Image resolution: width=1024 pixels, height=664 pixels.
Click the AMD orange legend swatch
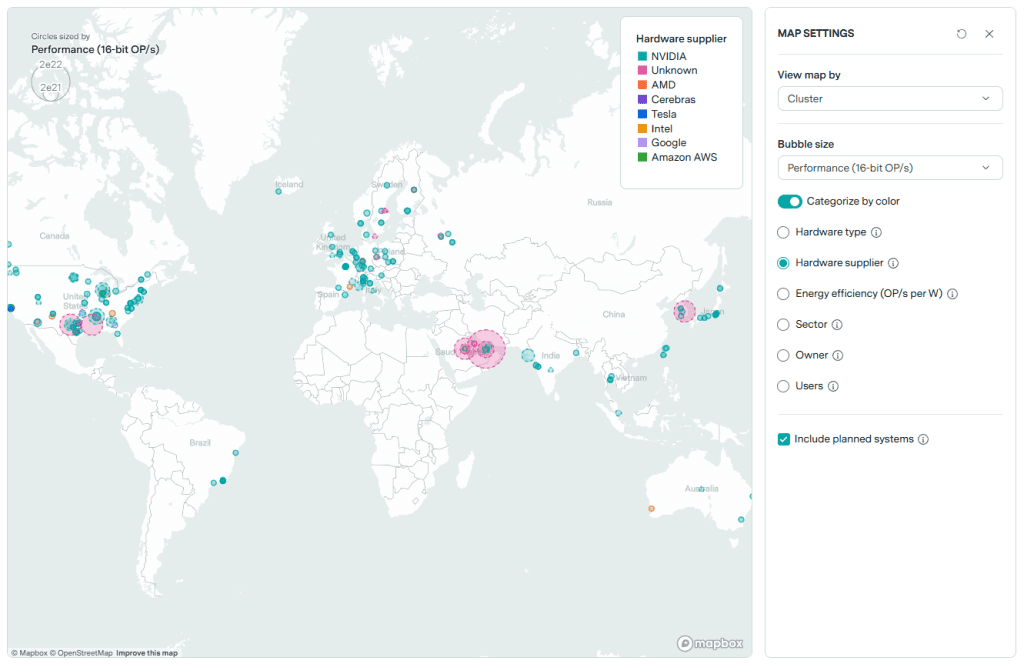tap(642, 85)
